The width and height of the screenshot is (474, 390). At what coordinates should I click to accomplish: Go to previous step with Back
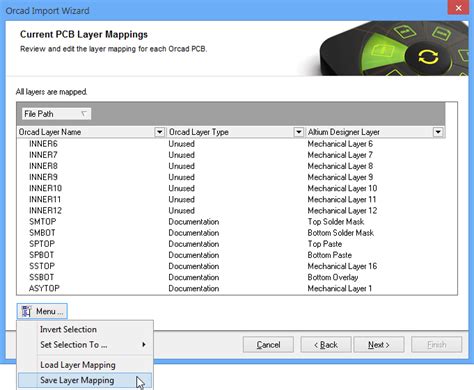326,345
